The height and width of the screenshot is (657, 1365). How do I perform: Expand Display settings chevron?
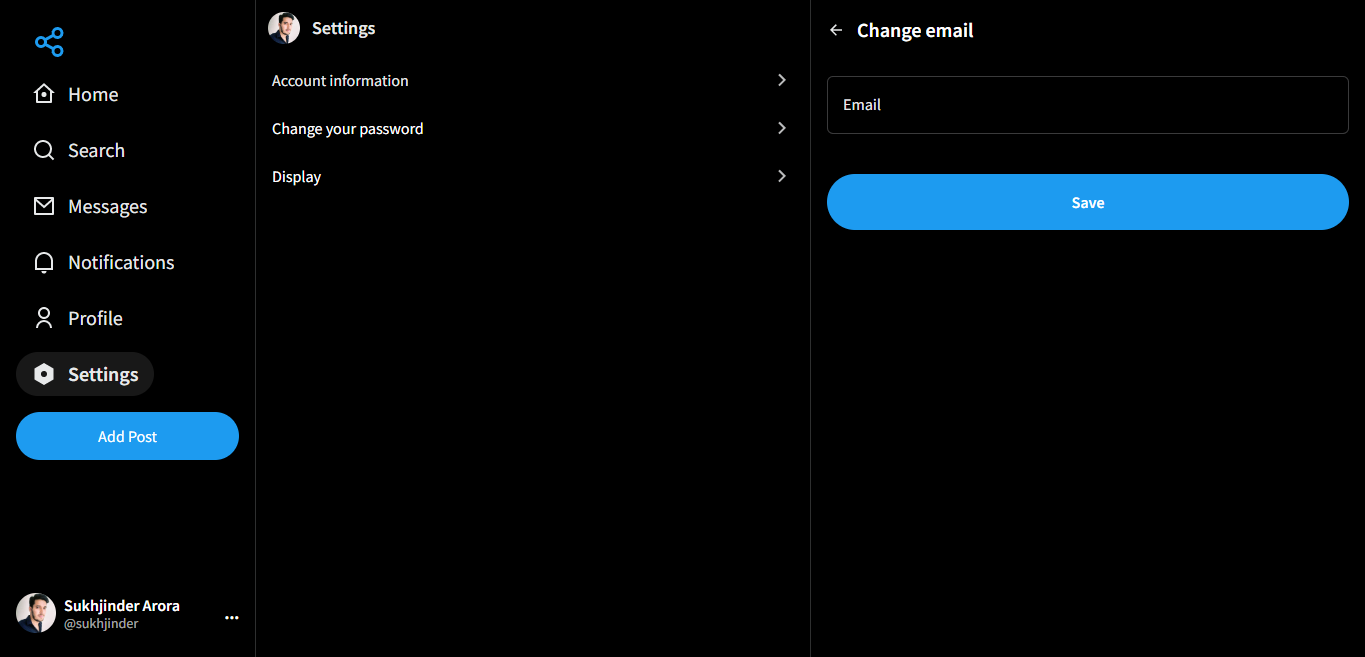pos(782,176)
